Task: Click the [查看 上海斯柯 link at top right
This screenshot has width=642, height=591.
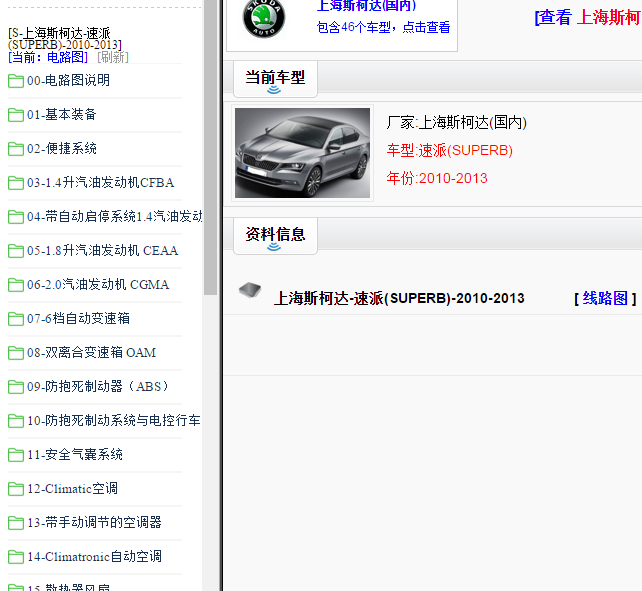Action: pos(588,18)
